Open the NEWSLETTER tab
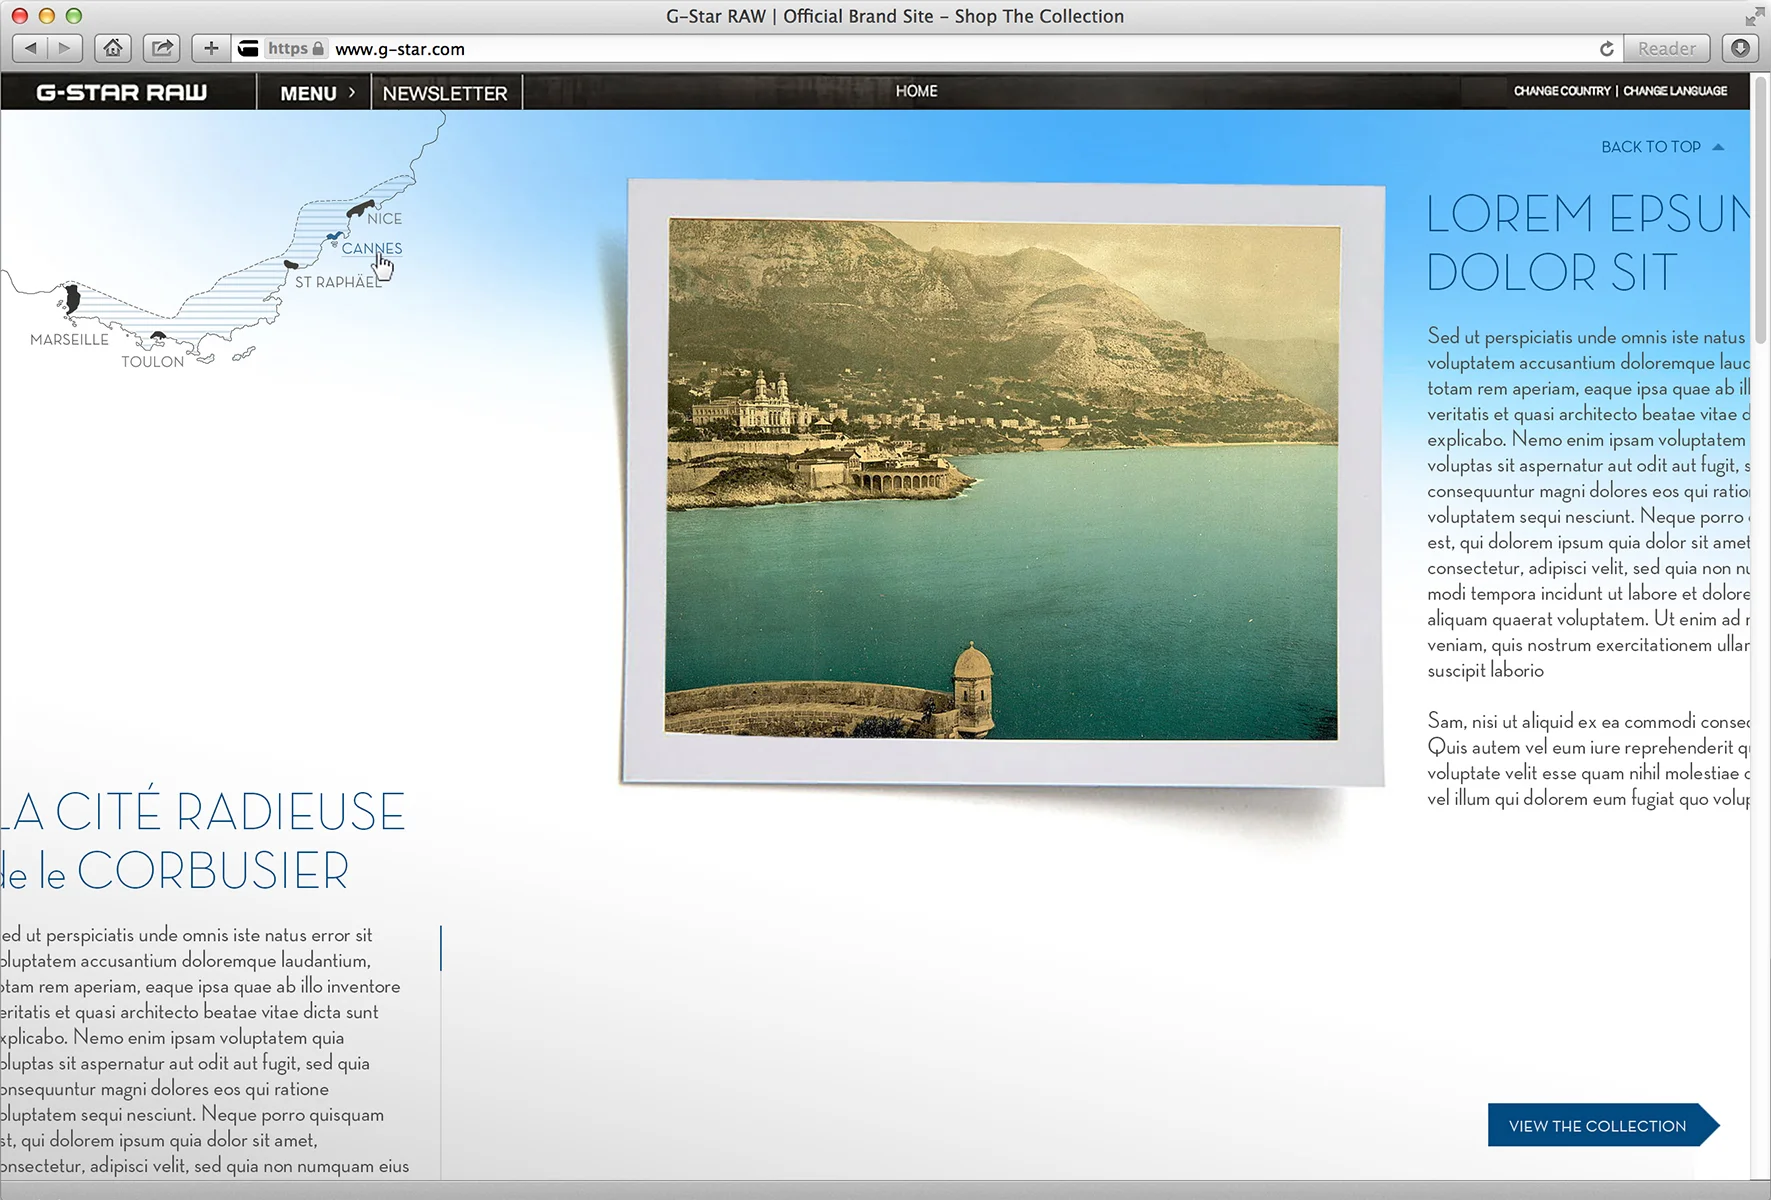 point(445,93)
